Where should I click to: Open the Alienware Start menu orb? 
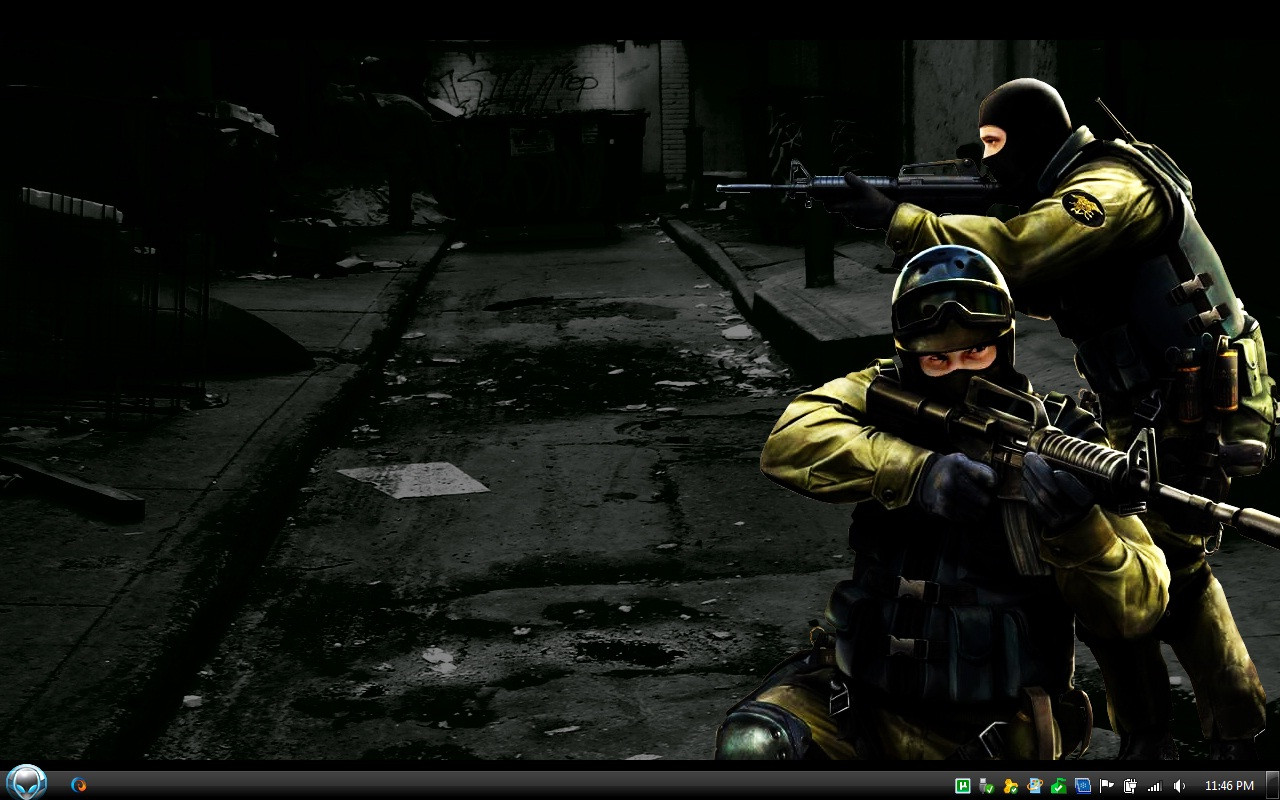(x=26, y=782)
